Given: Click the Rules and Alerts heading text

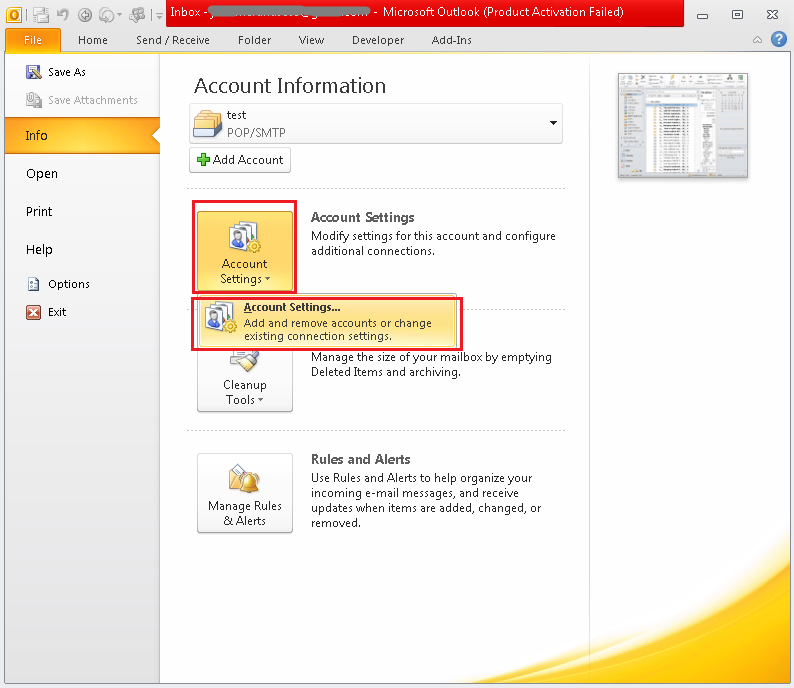Looking at the screenshot, I should [361, 459].
